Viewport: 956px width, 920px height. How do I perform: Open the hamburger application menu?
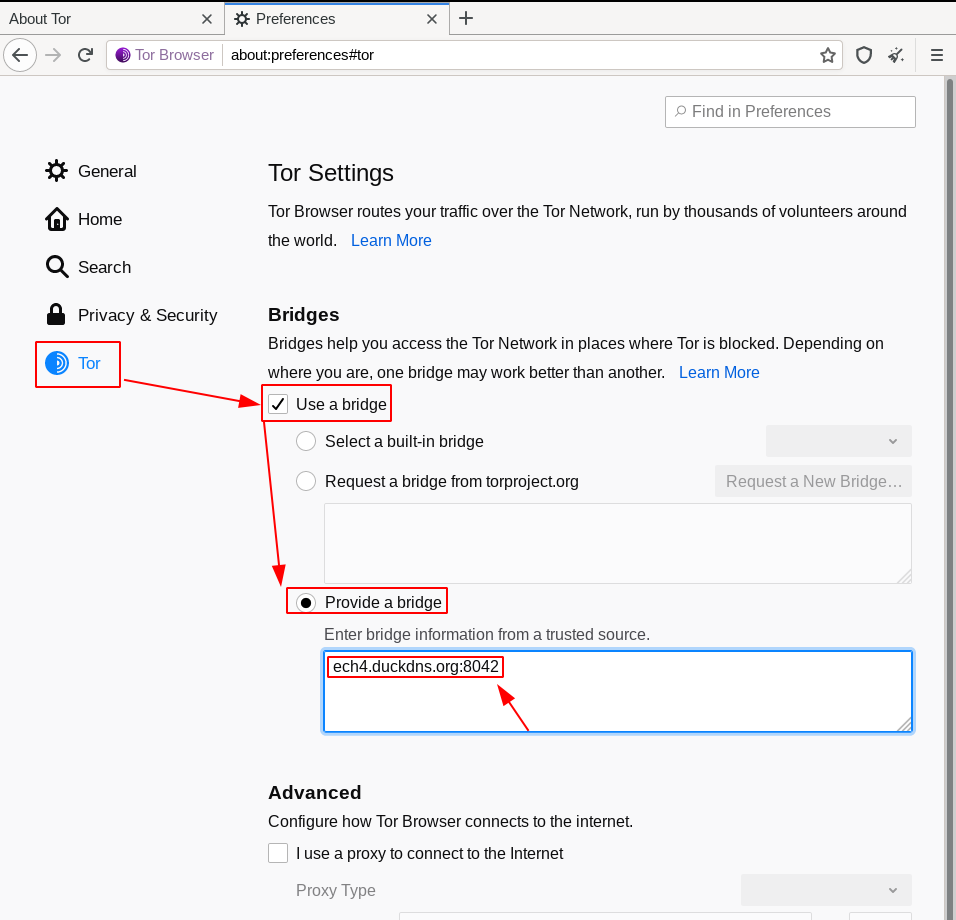[937, 55]
